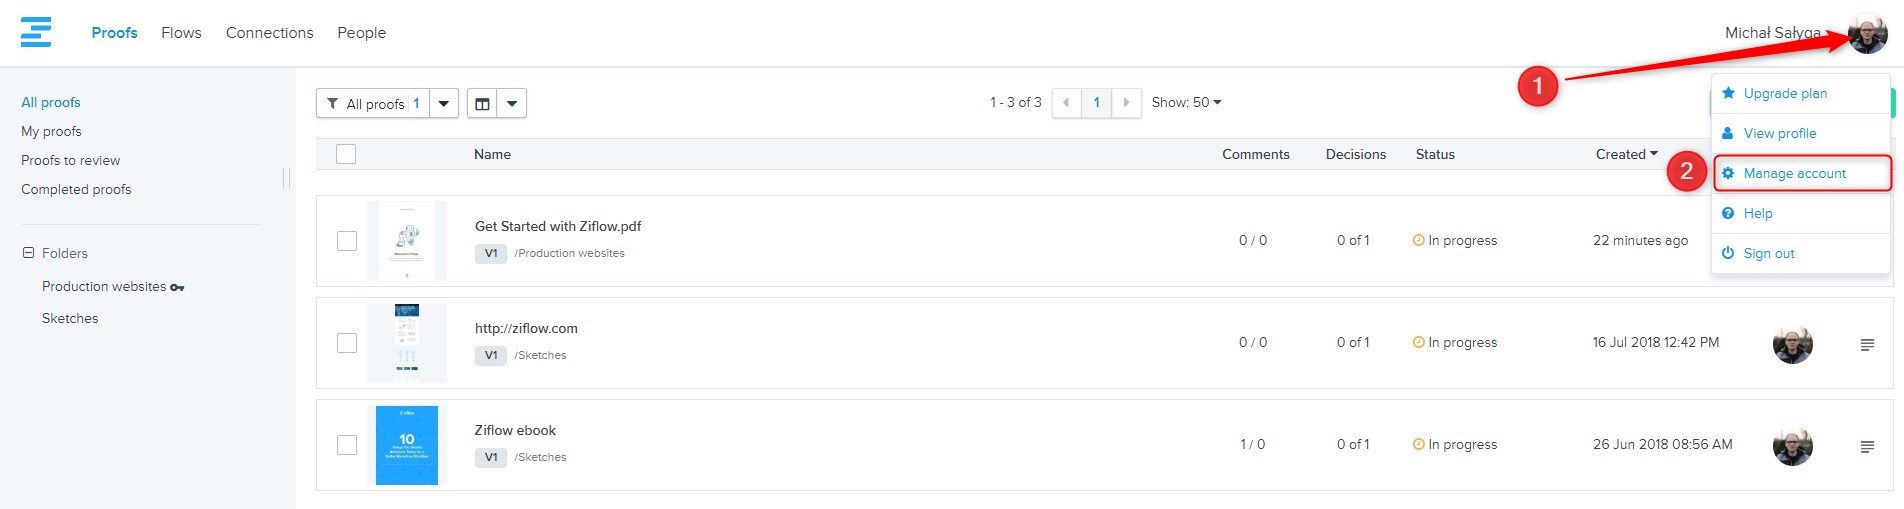Collapse the Folders tree section
The width and height of the screenshot is (1904, 509).
pyautogui.click(x=29, y=253)
